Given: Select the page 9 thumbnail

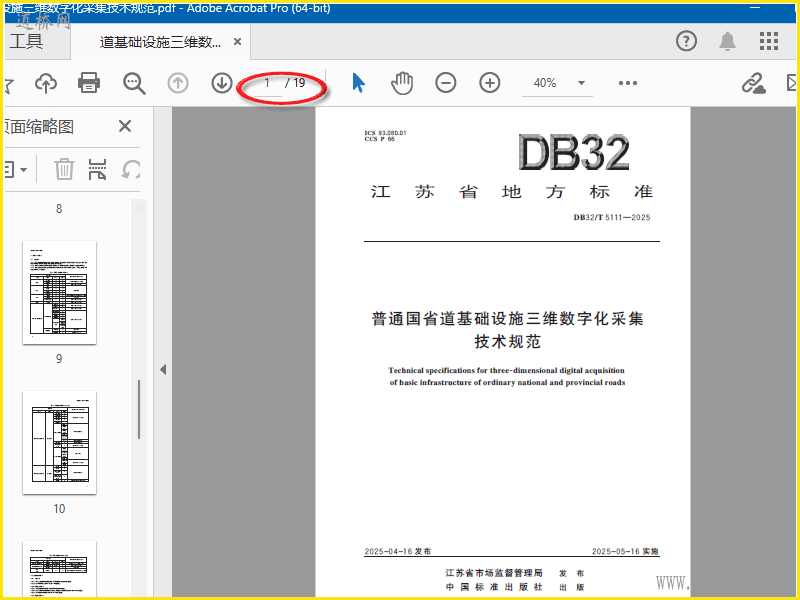Looking at the screenshot, I should [x=60, y=292].
